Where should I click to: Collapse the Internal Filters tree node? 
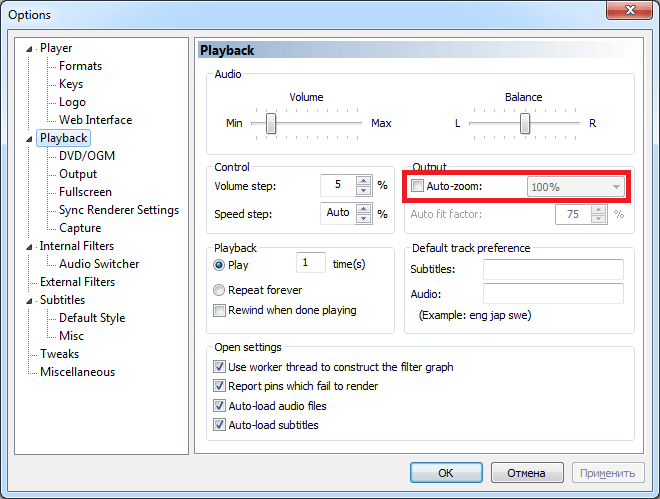(x=30, y=246)
